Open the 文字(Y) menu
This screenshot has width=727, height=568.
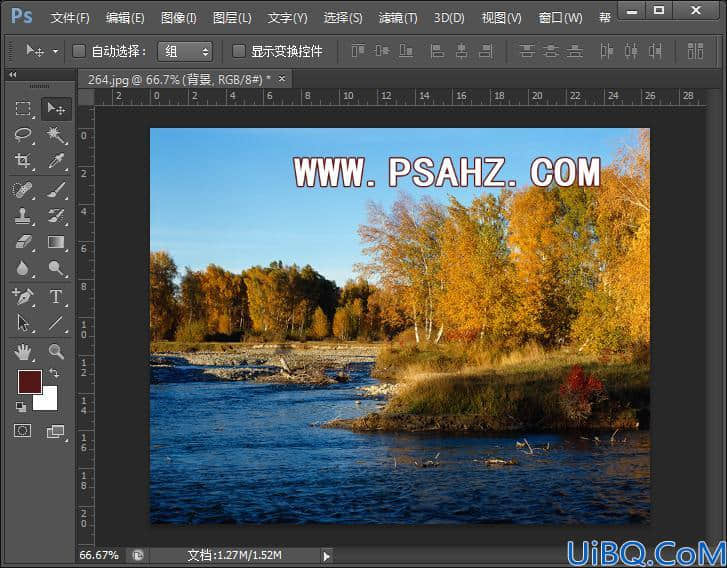coord(287,18)
